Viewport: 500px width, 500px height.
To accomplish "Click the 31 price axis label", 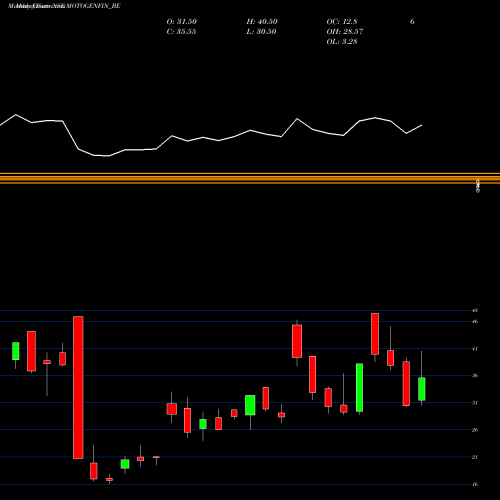I will (x=475, y=403).
